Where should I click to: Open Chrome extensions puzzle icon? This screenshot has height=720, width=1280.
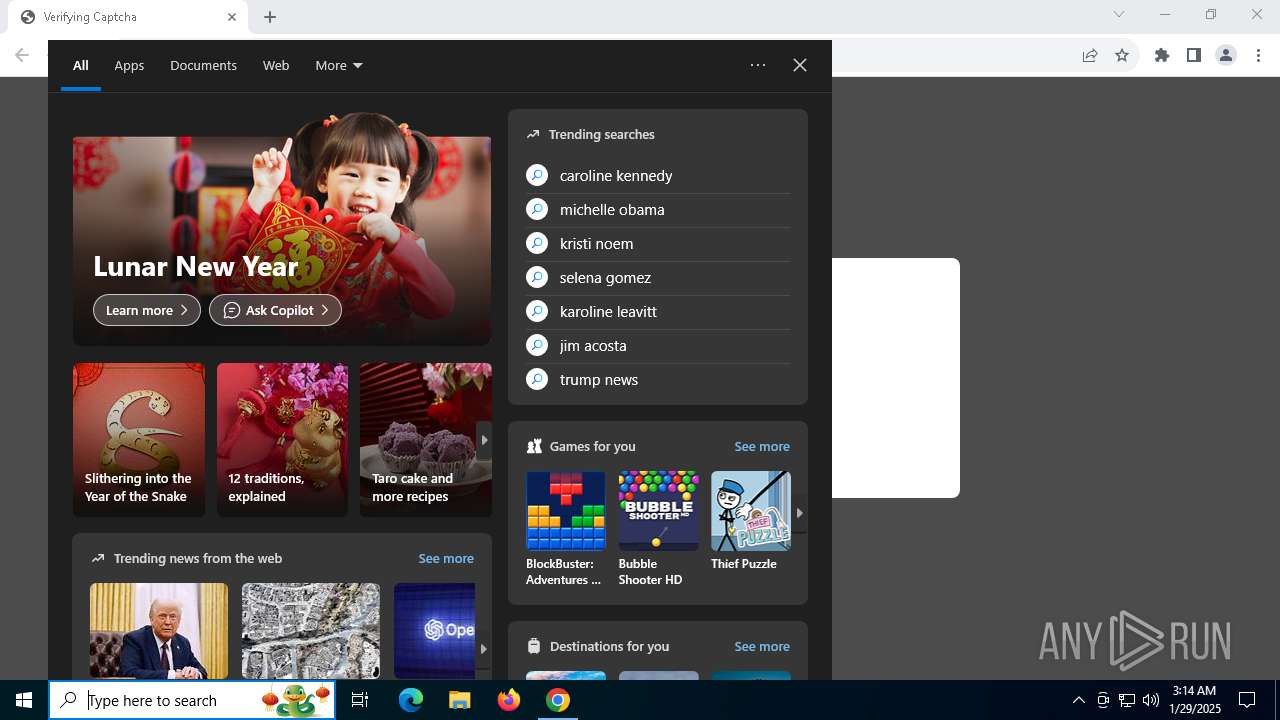1162,55
